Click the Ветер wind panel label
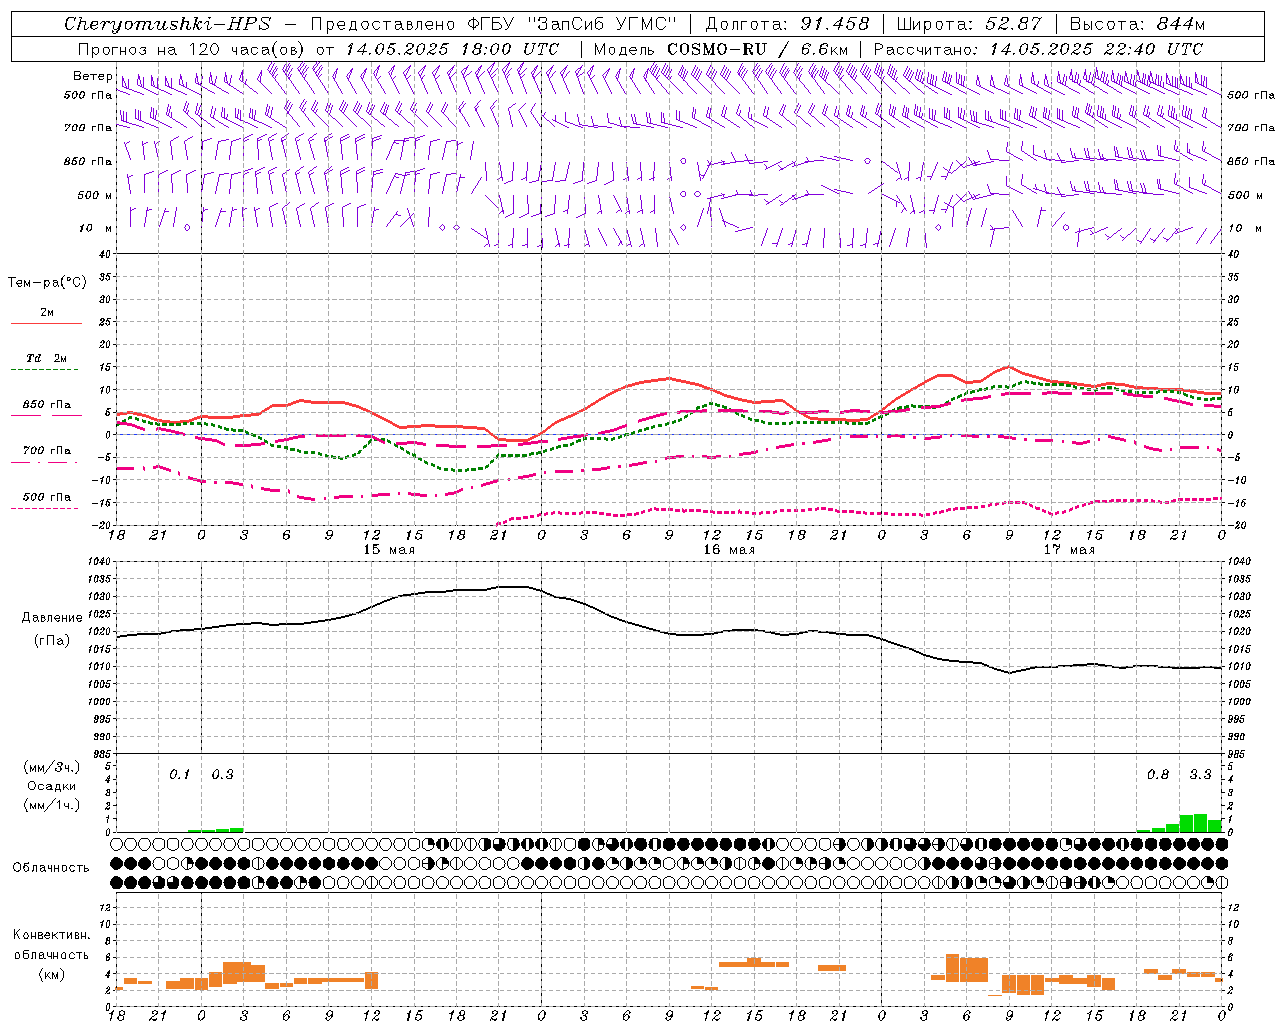Image resolution: width=1280 pixels, height=1024 pixels. point(92,76)
